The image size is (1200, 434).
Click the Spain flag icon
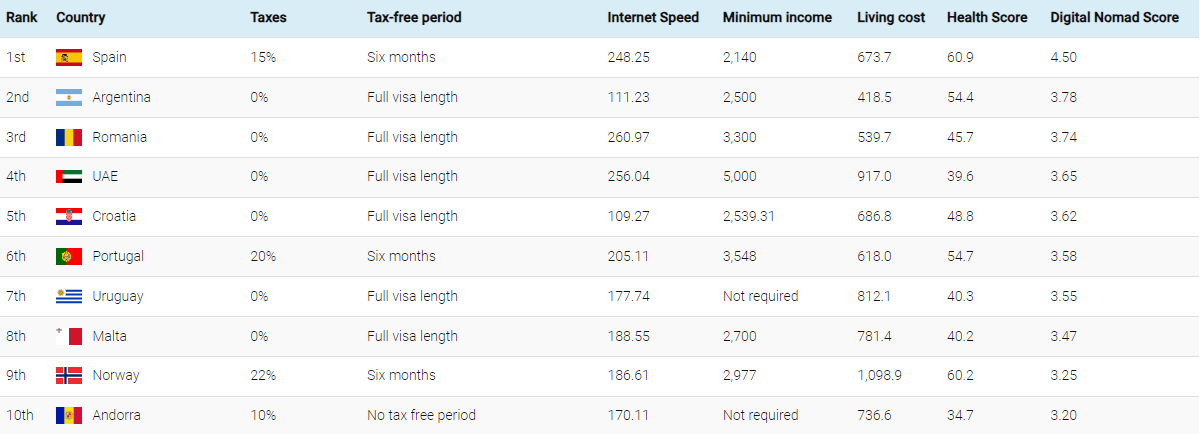pos(68,57)
